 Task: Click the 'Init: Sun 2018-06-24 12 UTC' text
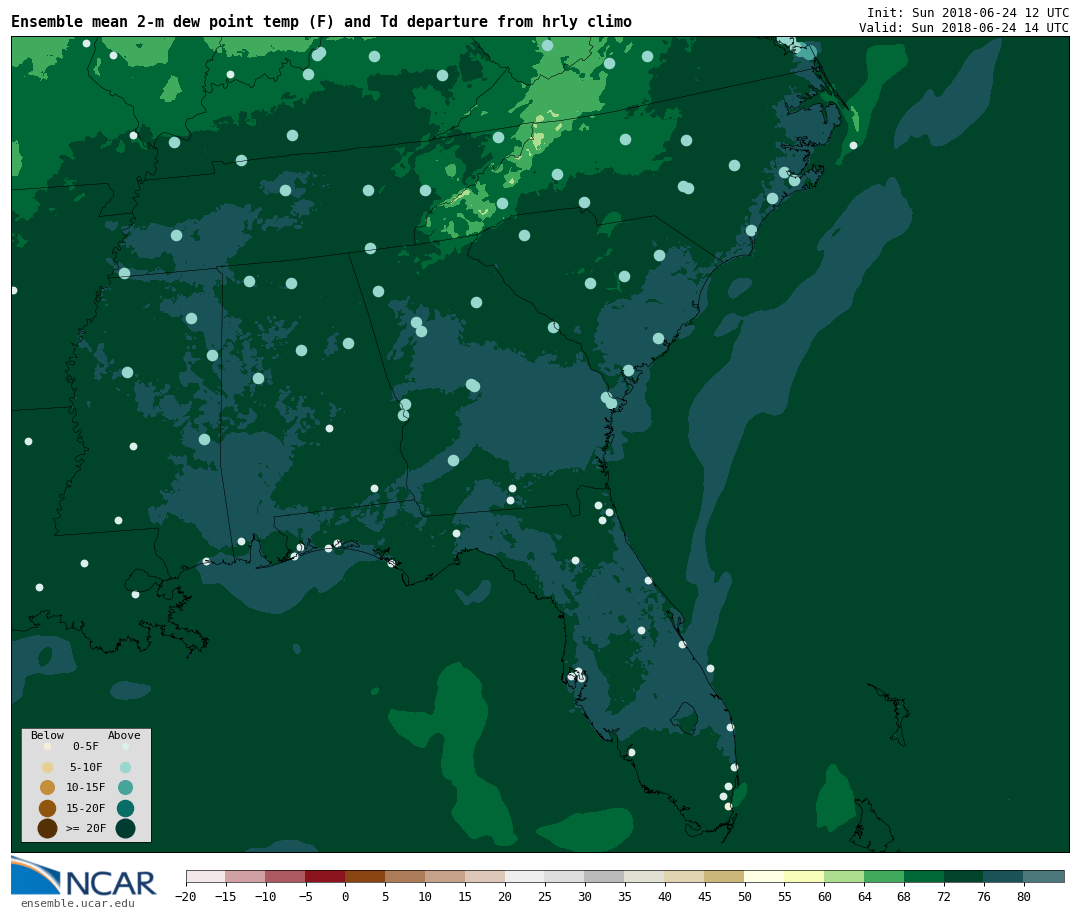pos(968,12)
